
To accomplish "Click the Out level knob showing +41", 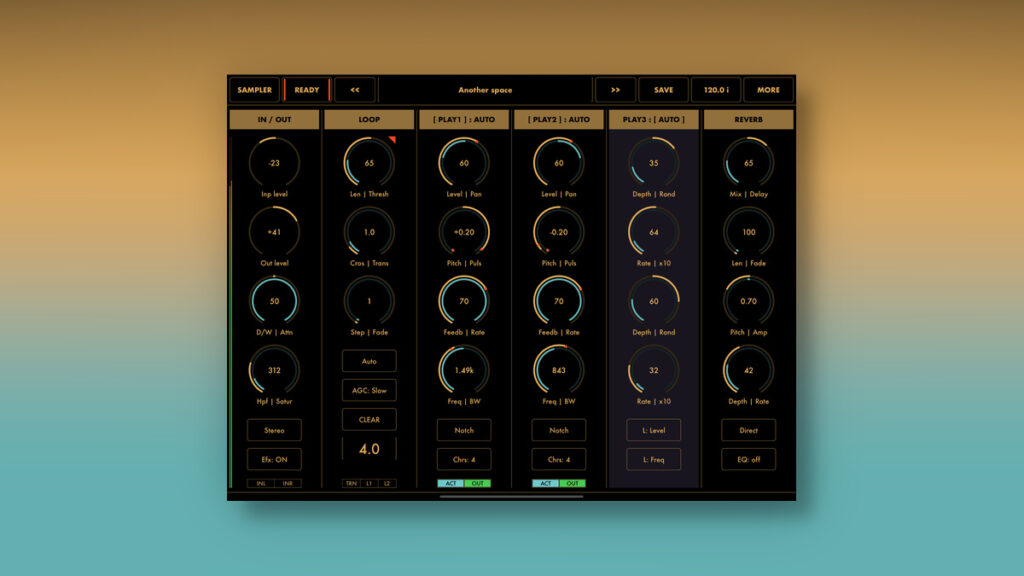I will [274, 232].
